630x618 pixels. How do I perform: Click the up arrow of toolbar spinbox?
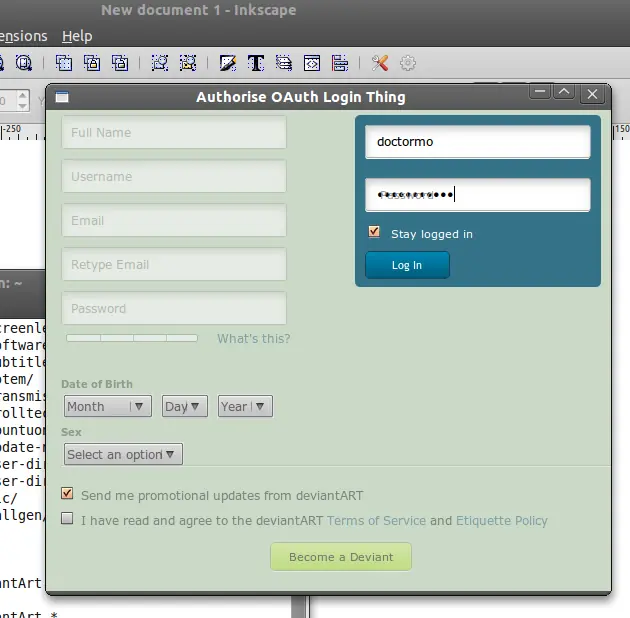coord(22,96)
